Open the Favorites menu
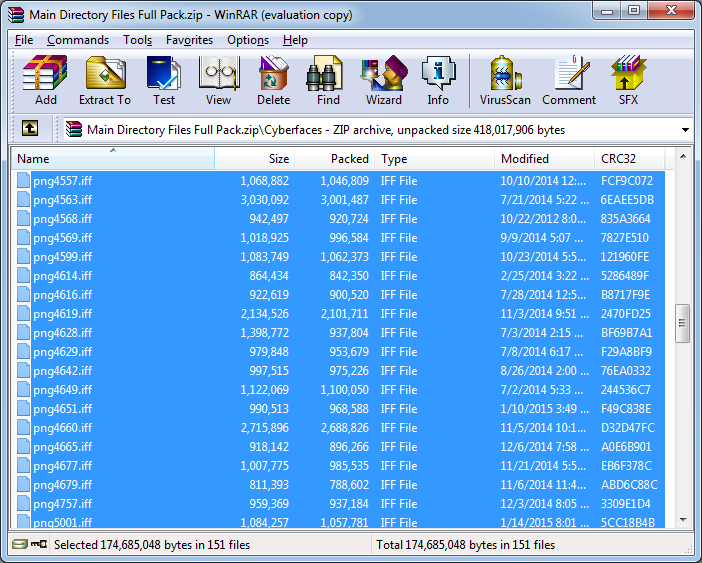Viewport: 702px width, 563px height. coord(189,40)
